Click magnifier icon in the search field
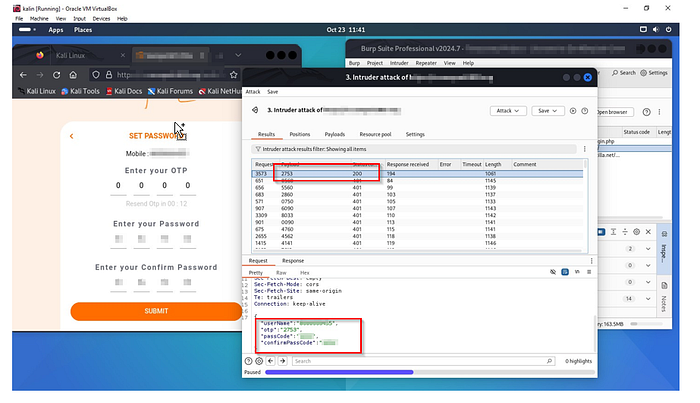This screenshot has width=700, height=403. (549, 361)
